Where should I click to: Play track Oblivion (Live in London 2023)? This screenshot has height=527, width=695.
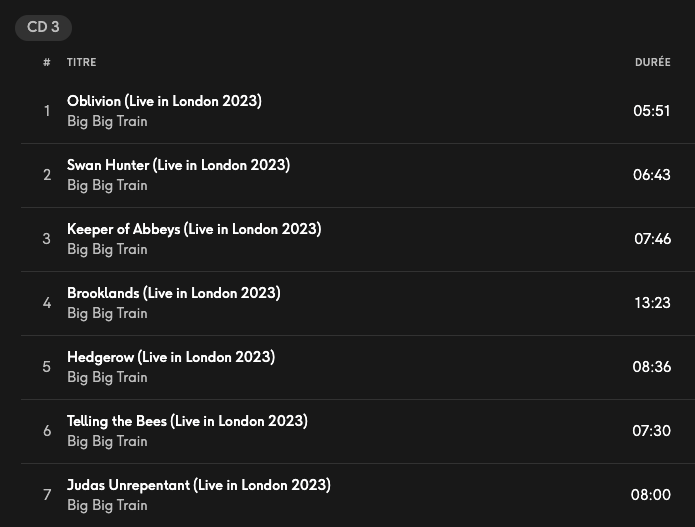pyautogui.click(x=164, y=101)
